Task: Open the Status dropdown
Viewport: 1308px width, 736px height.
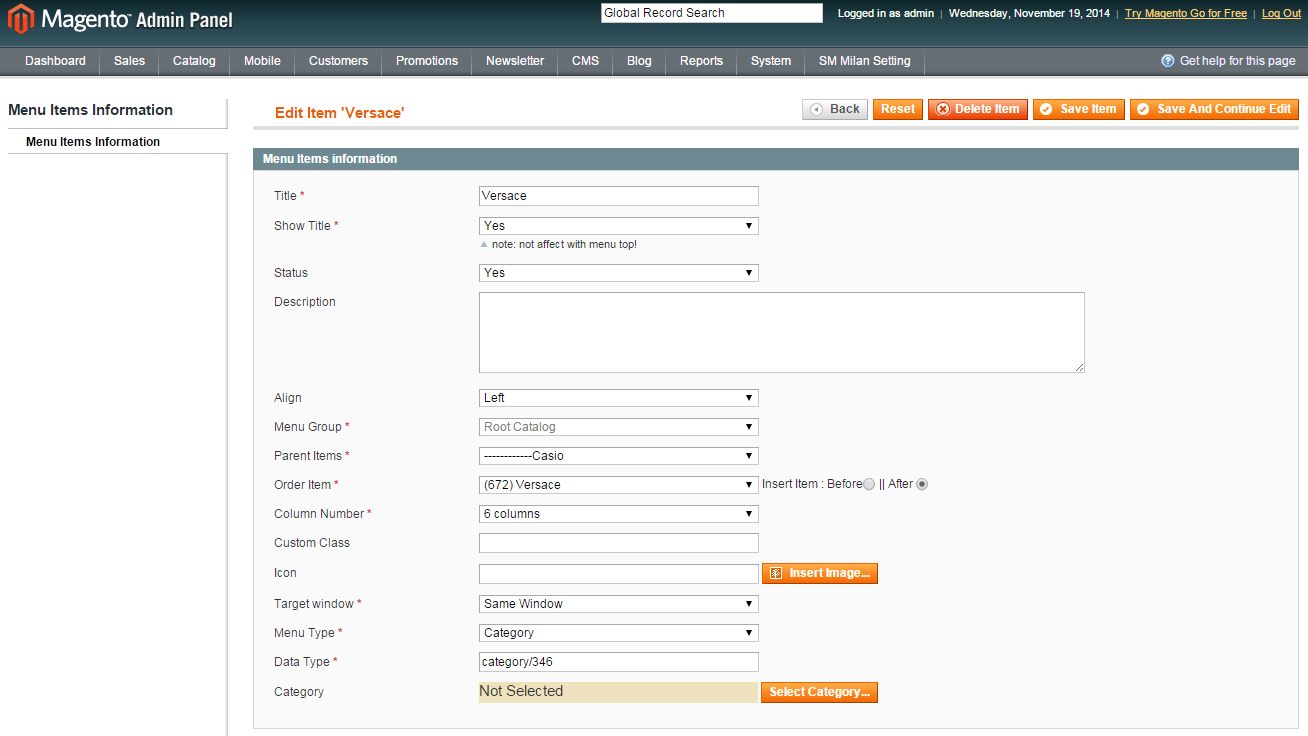Action: click(x=619, y=273)
